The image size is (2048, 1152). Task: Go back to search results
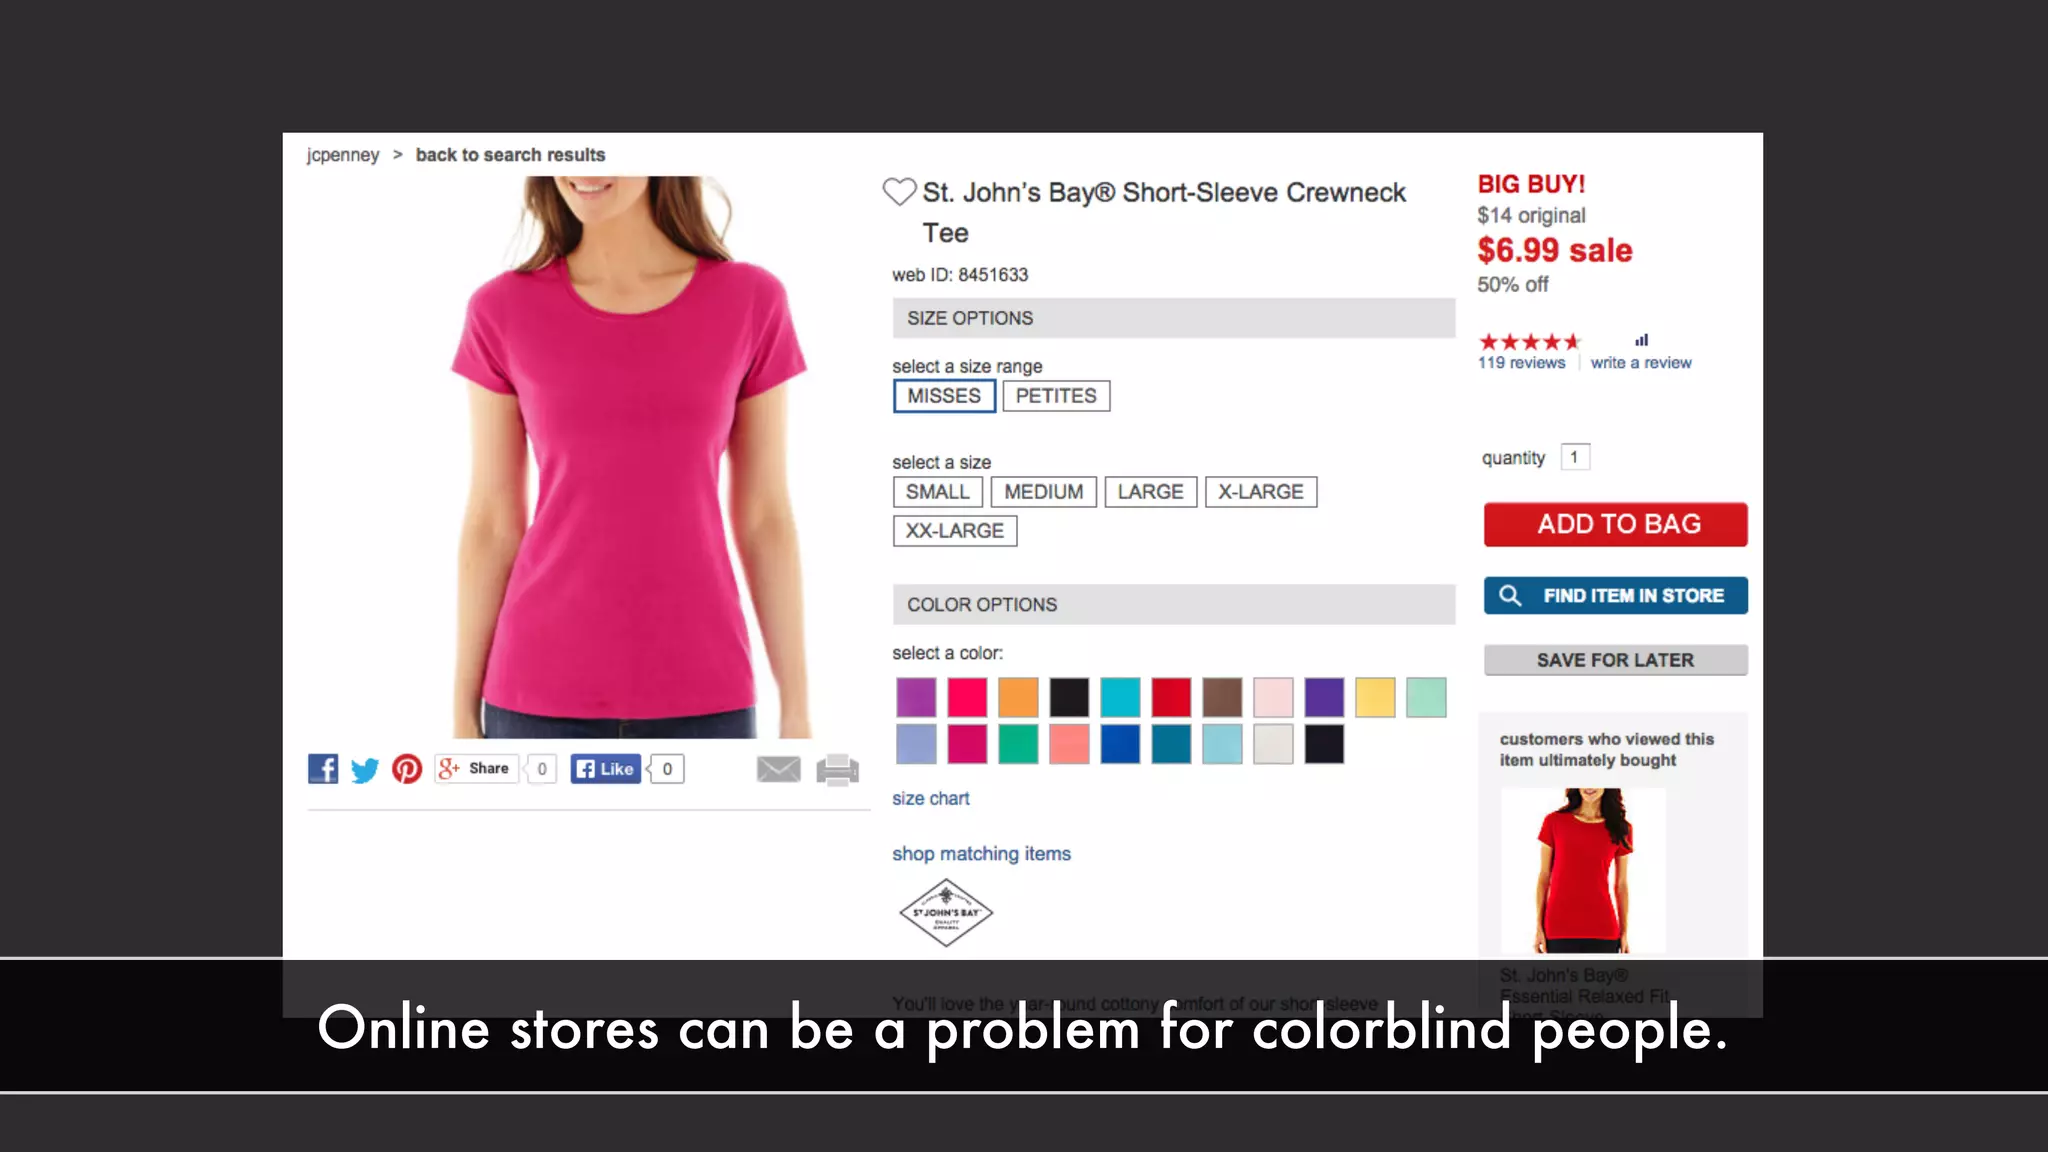(x=510, y=155)
